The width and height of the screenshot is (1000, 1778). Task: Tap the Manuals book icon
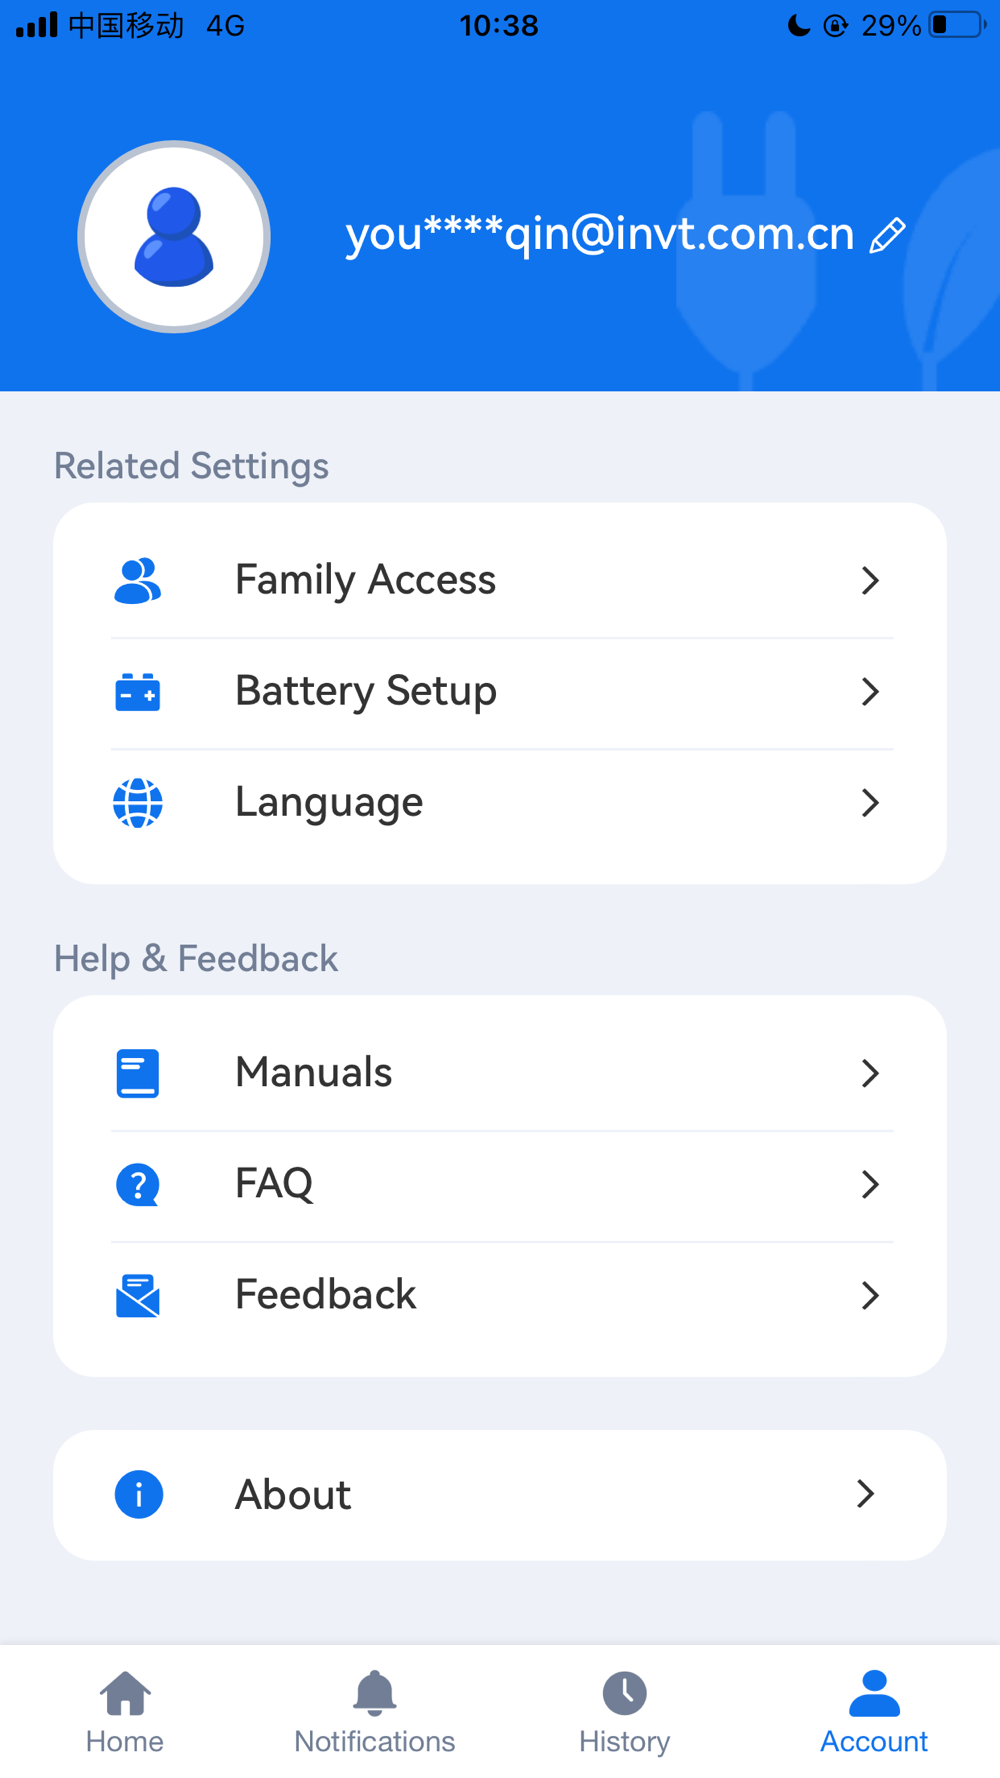pyautogui.click(x=138, y=1073)
